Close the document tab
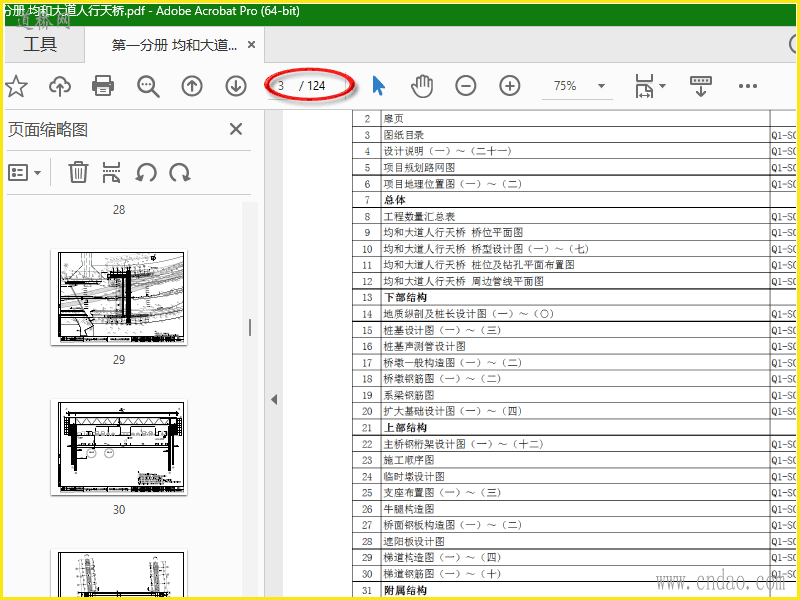800x600 pixels. [251, 45]
